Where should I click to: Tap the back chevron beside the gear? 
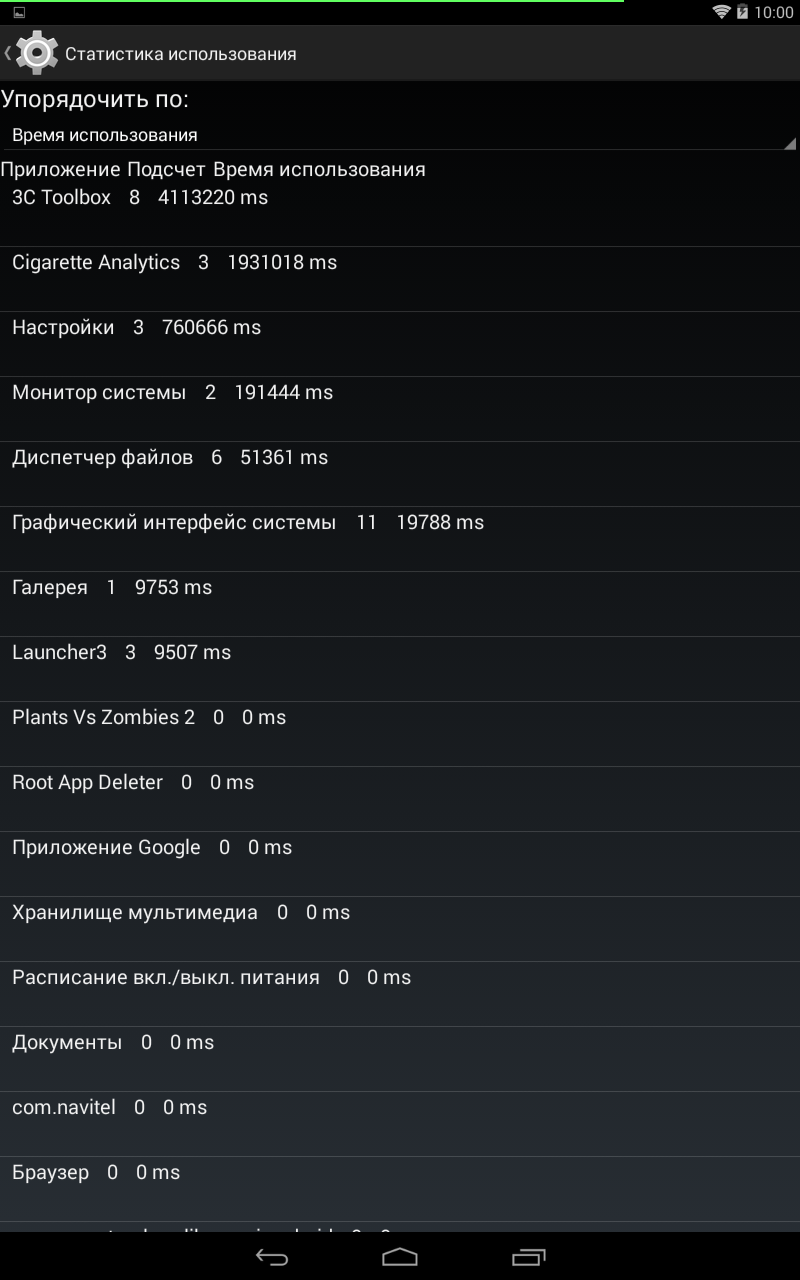click(8, 53)
